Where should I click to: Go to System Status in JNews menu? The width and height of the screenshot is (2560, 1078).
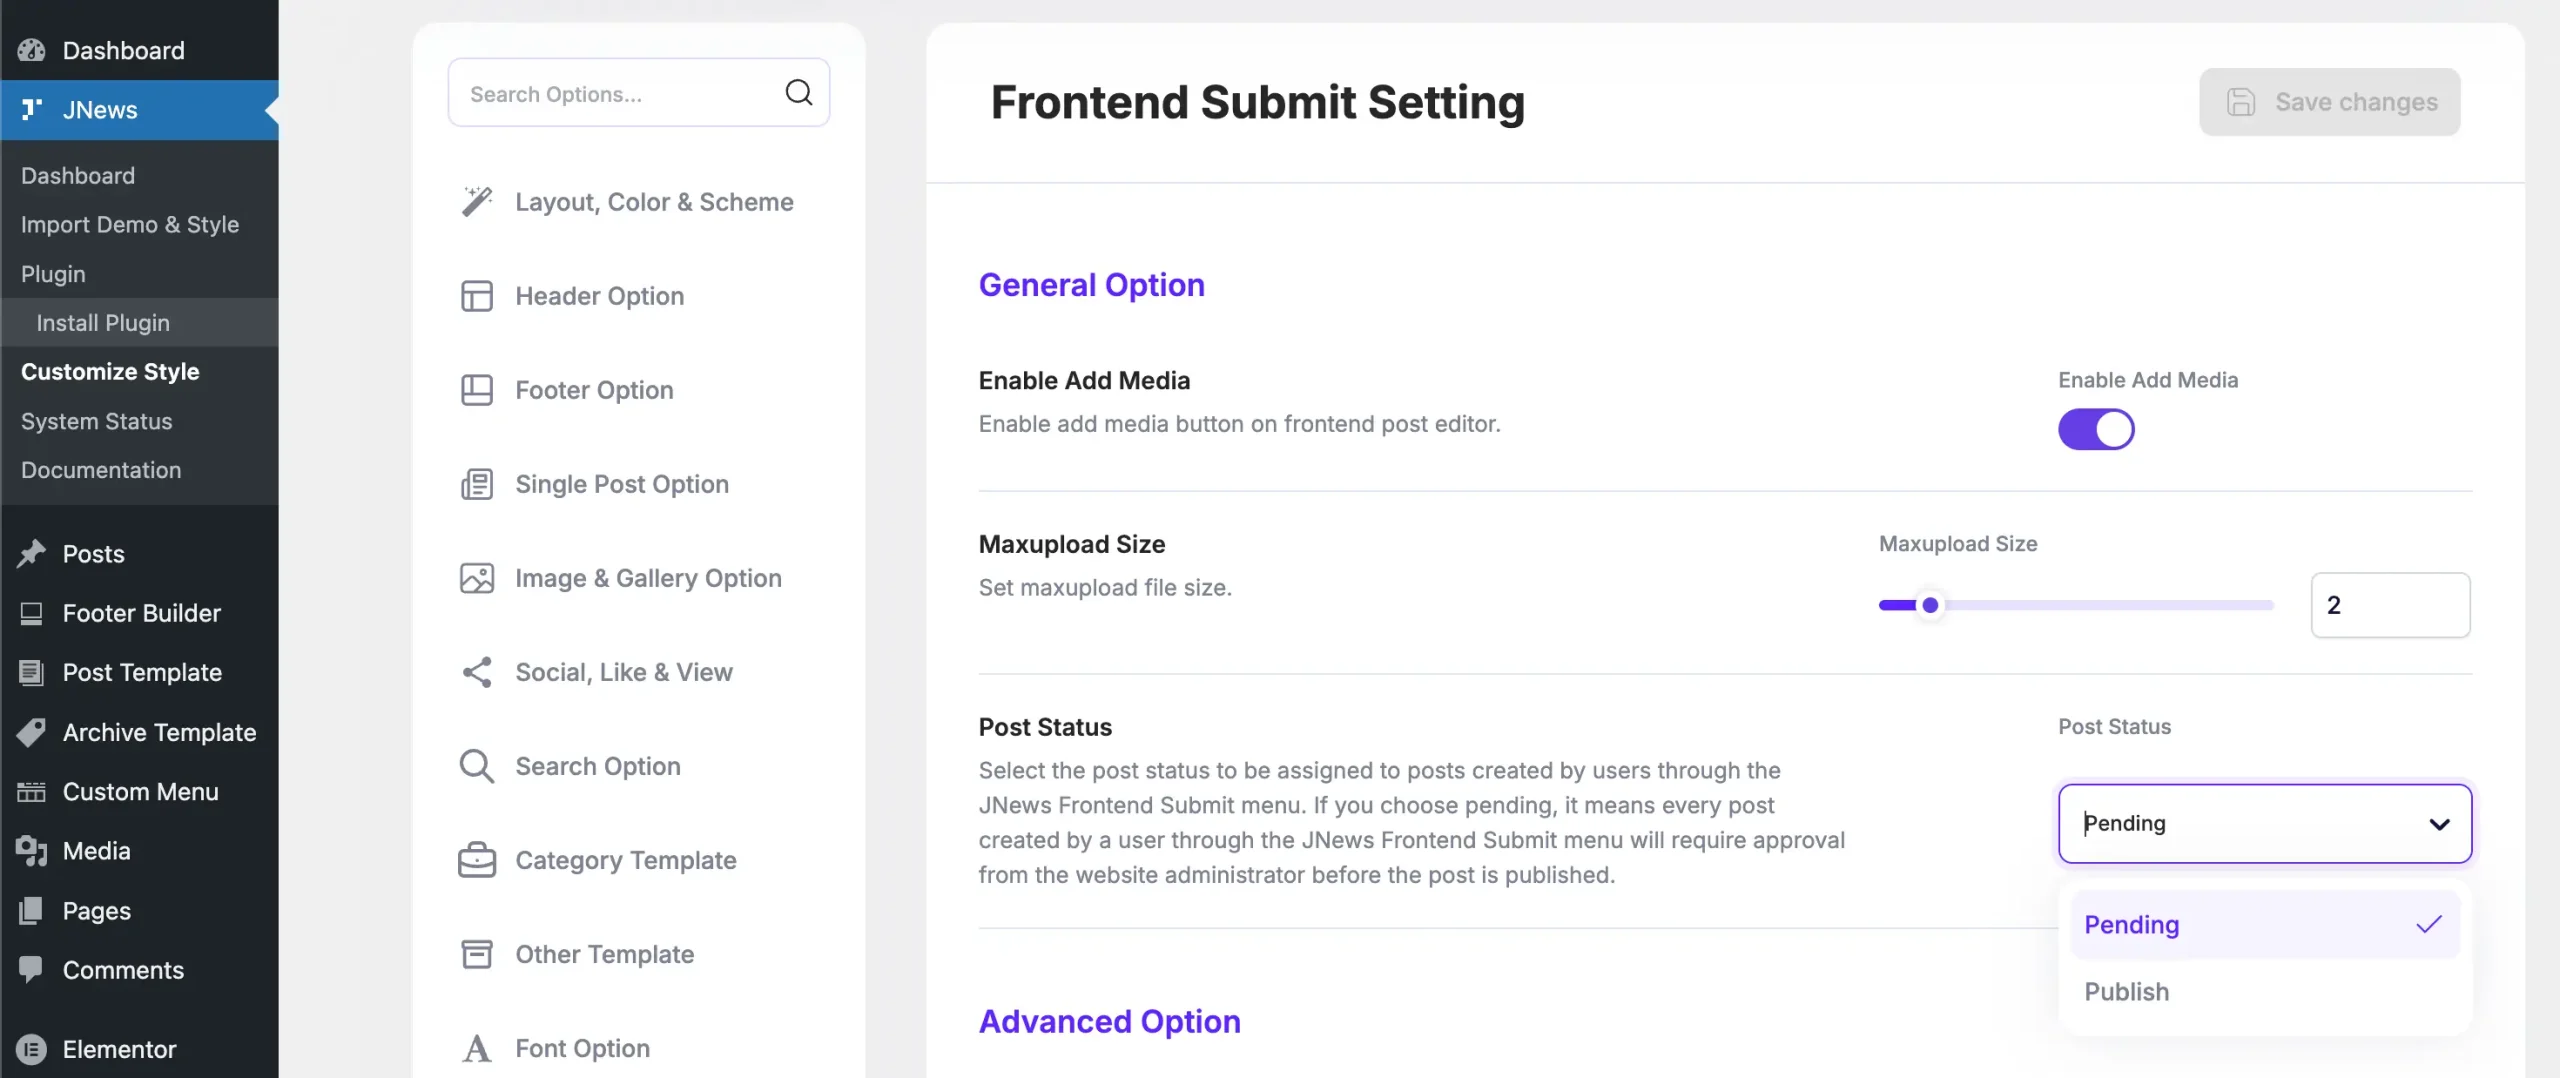click(97, 421)
